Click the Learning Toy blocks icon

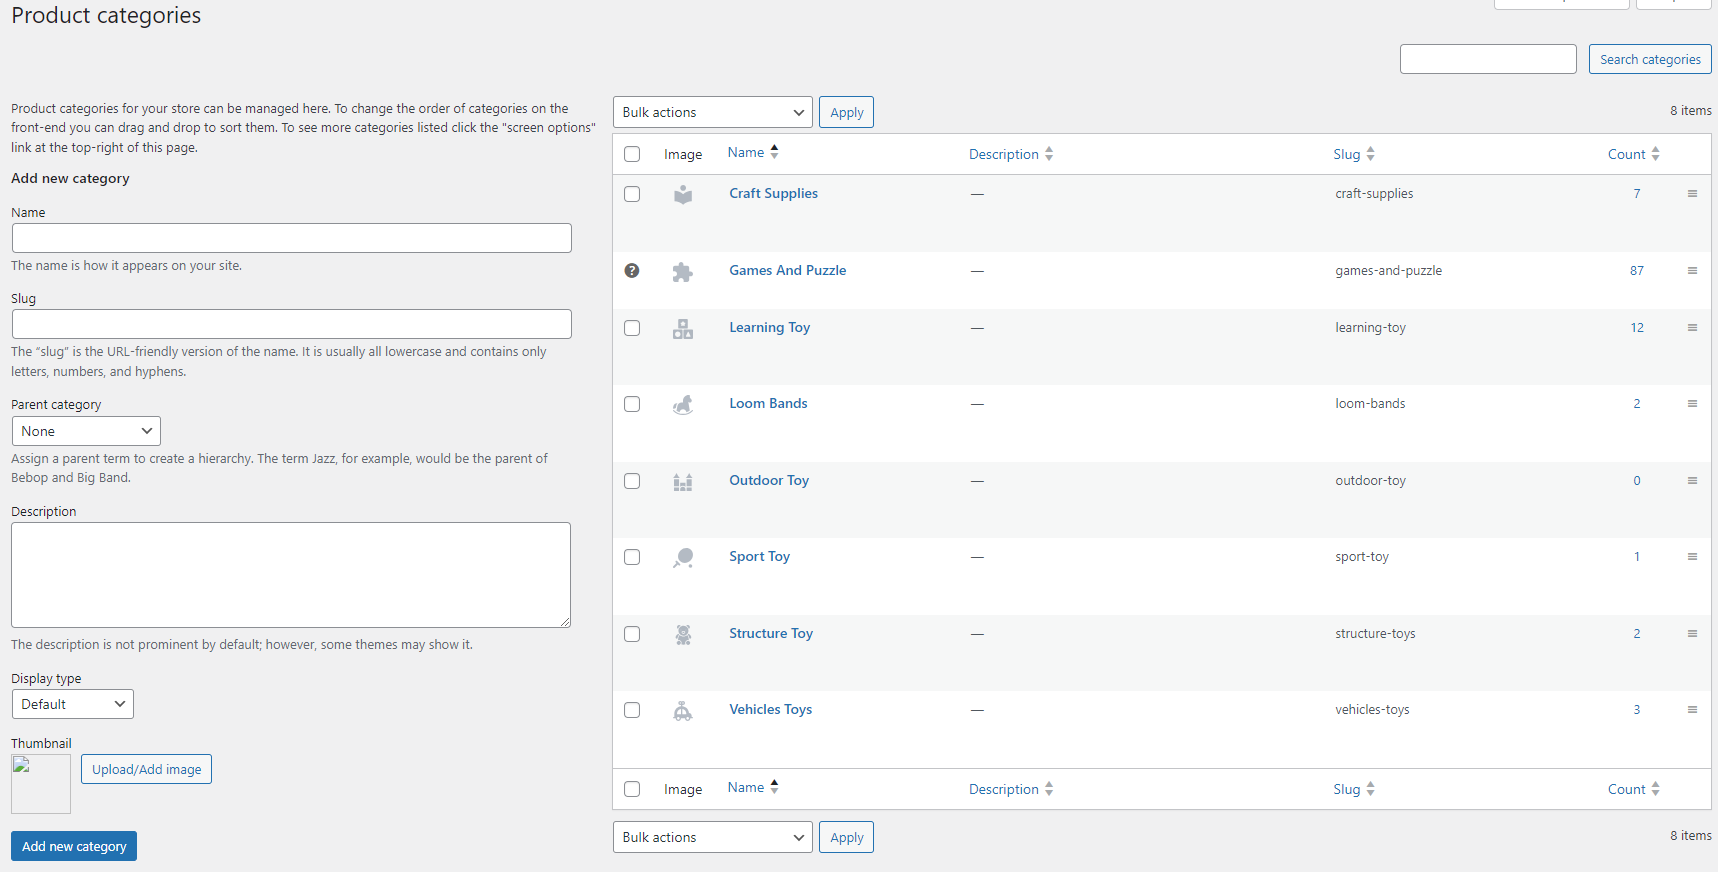pos(683,329)
